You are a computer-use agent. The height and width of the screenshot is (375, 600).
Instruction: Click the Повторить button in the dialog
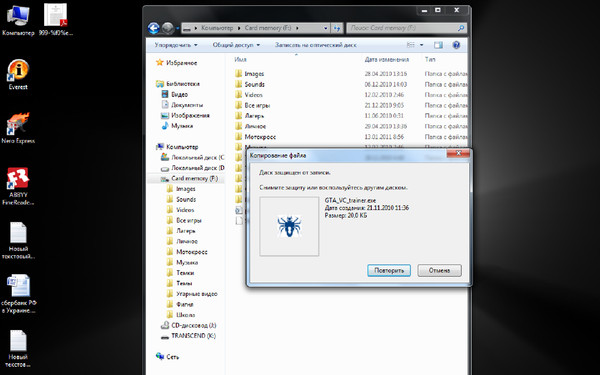[389, 270]
